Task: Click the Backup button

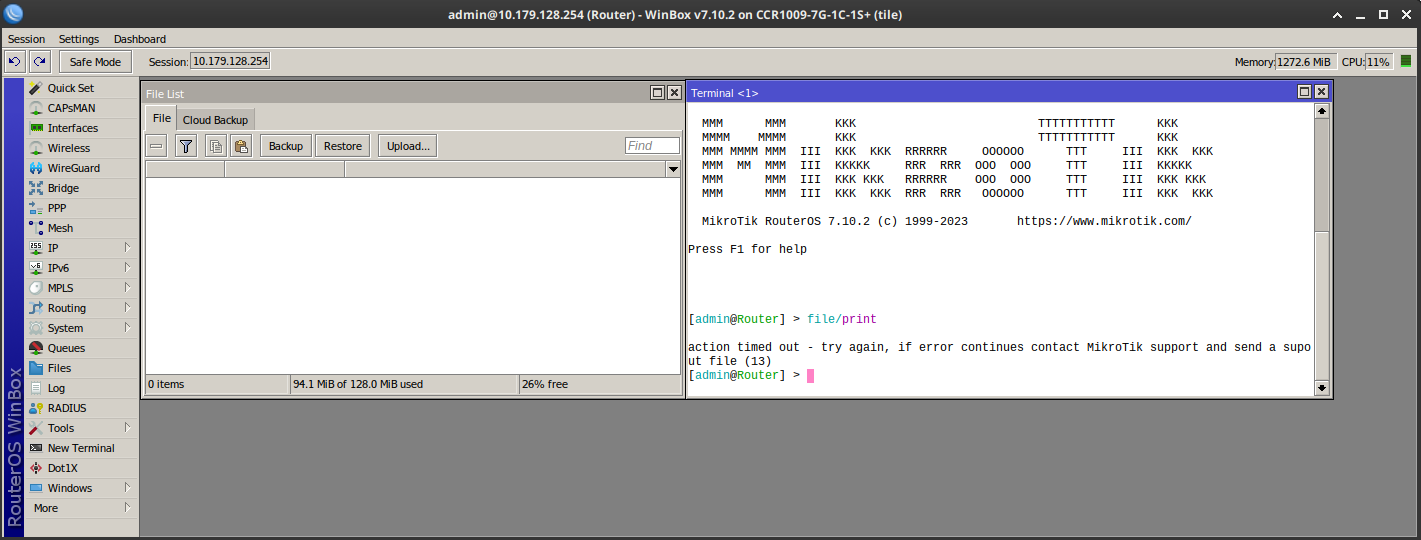Action: (286, 146)
